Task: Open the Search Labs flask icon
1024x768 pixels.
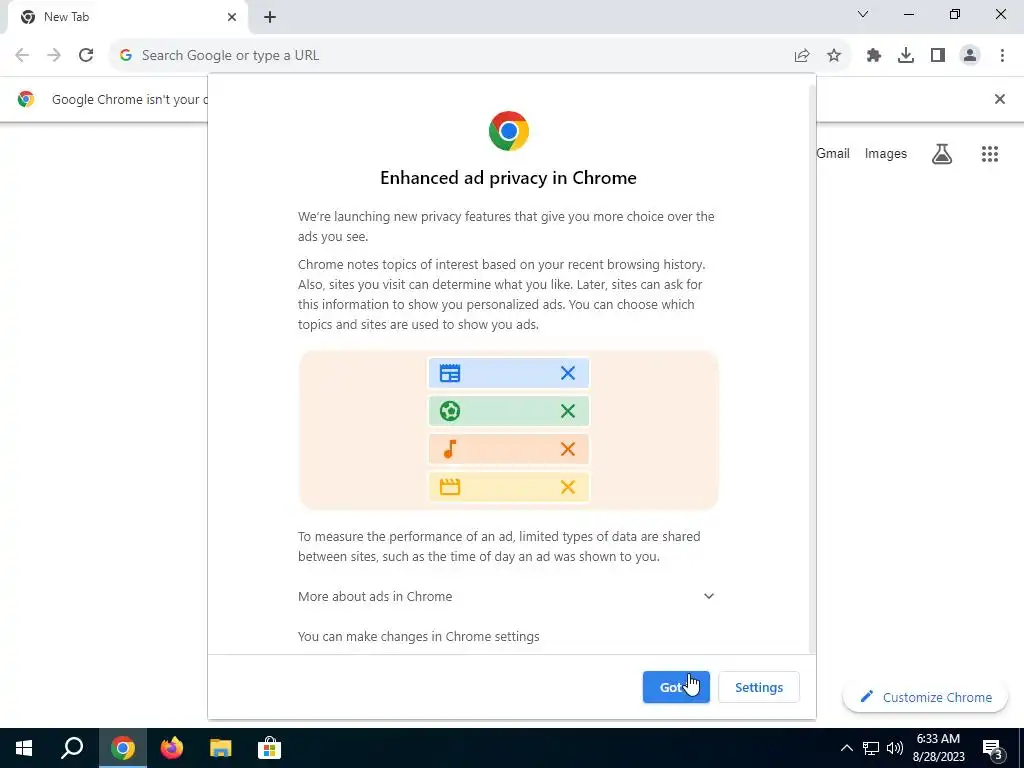Action: coord(942,154)
